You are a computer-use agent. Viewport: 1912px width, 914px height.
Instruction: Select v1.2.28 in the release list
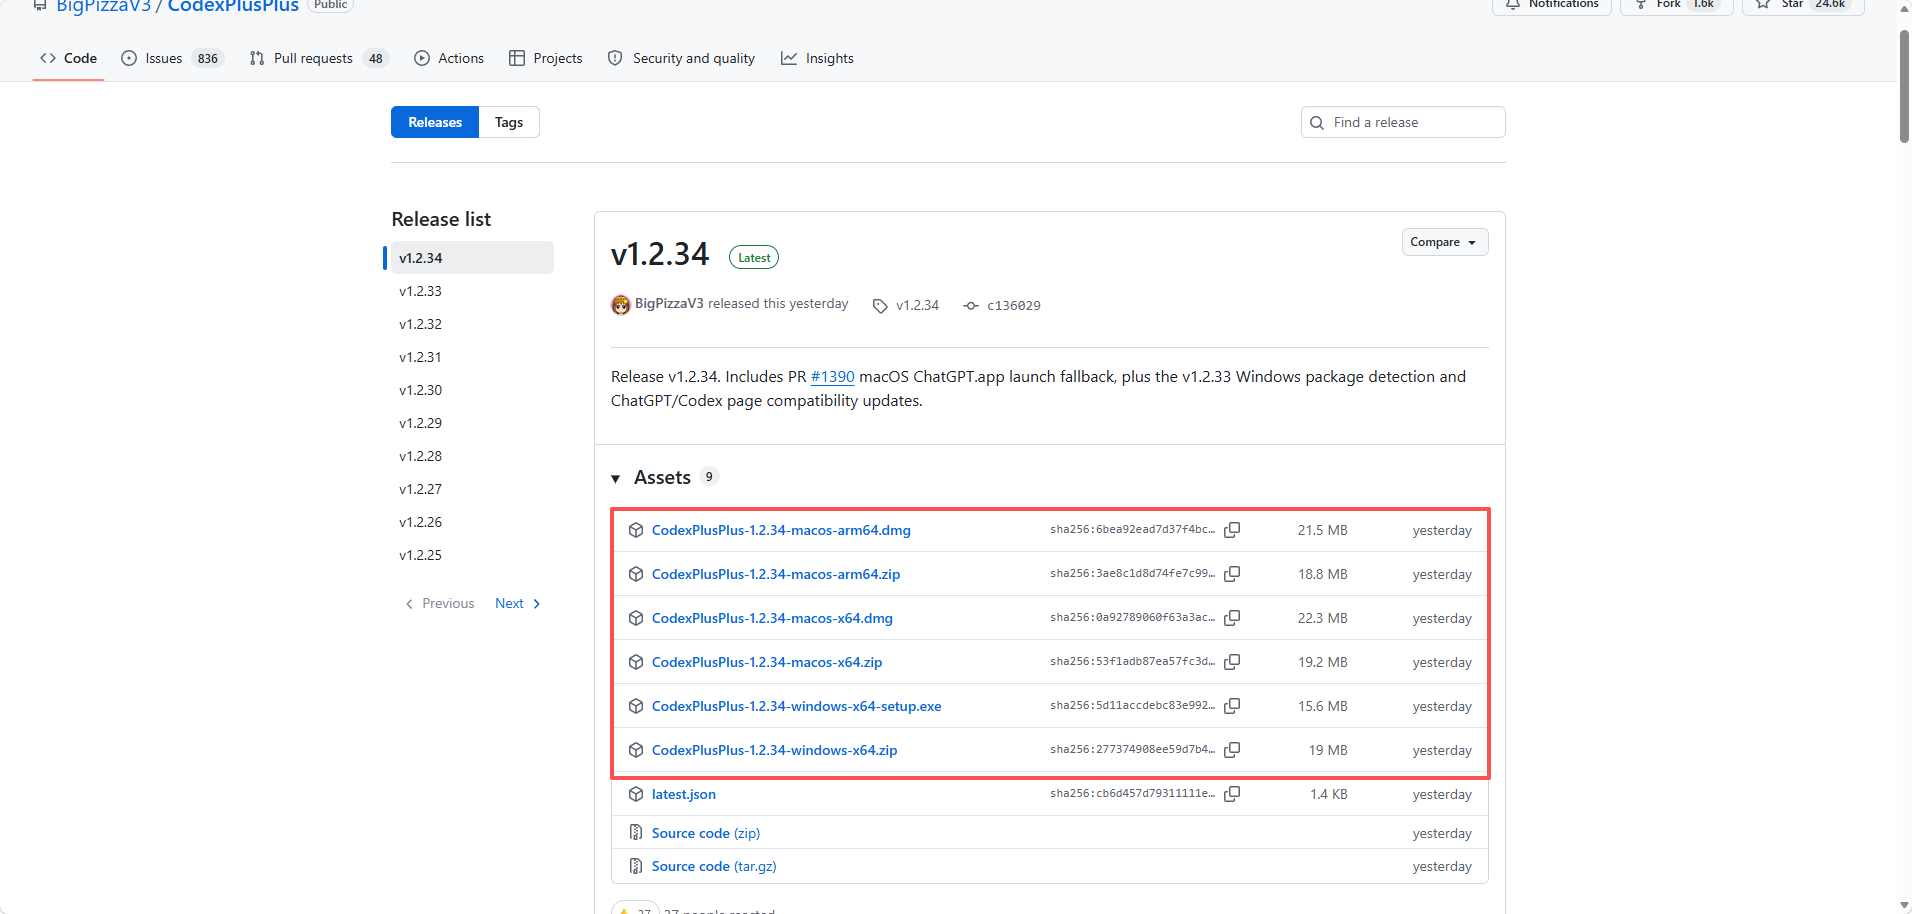472,456
